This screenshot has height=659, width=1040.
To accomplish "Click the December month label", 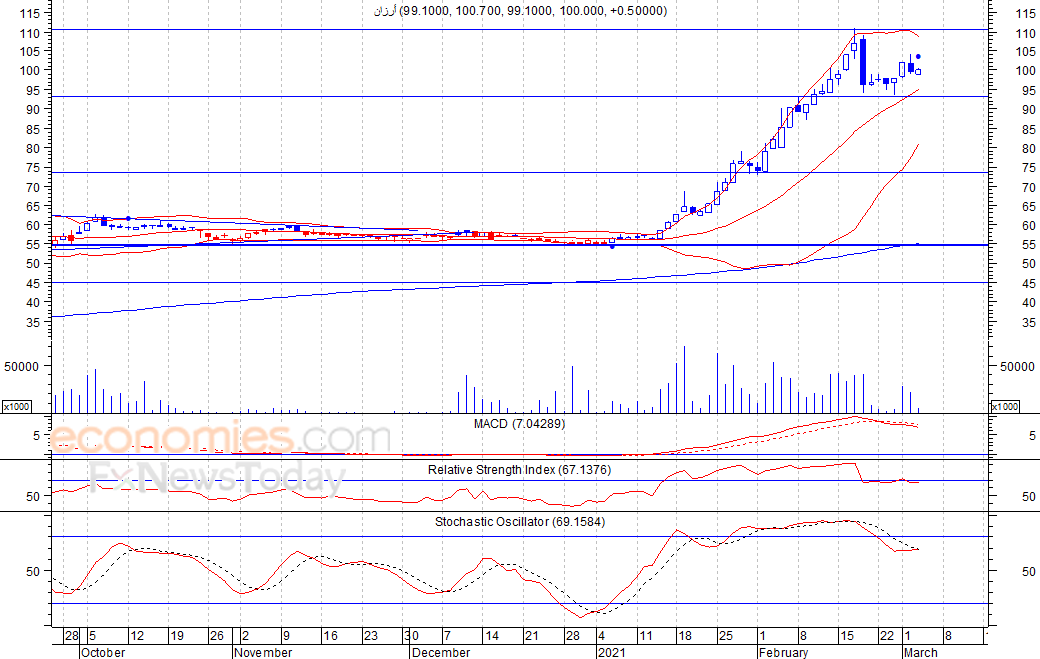I will point(441,652).
